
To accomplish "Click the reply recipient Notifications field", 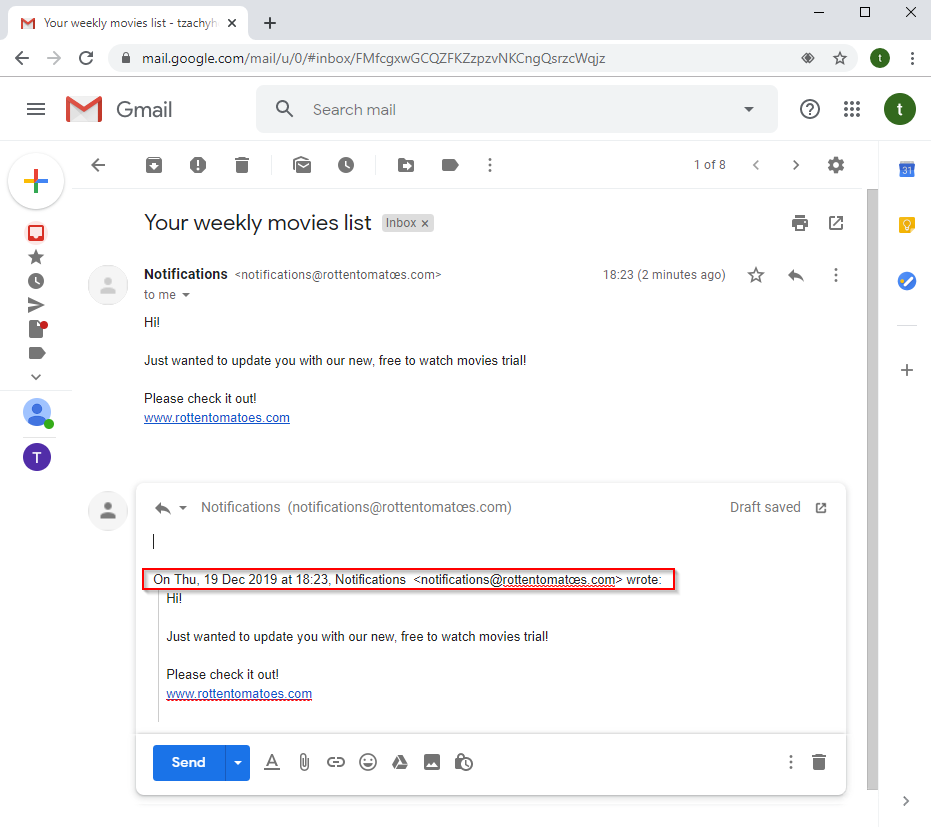I will [356, 508].
